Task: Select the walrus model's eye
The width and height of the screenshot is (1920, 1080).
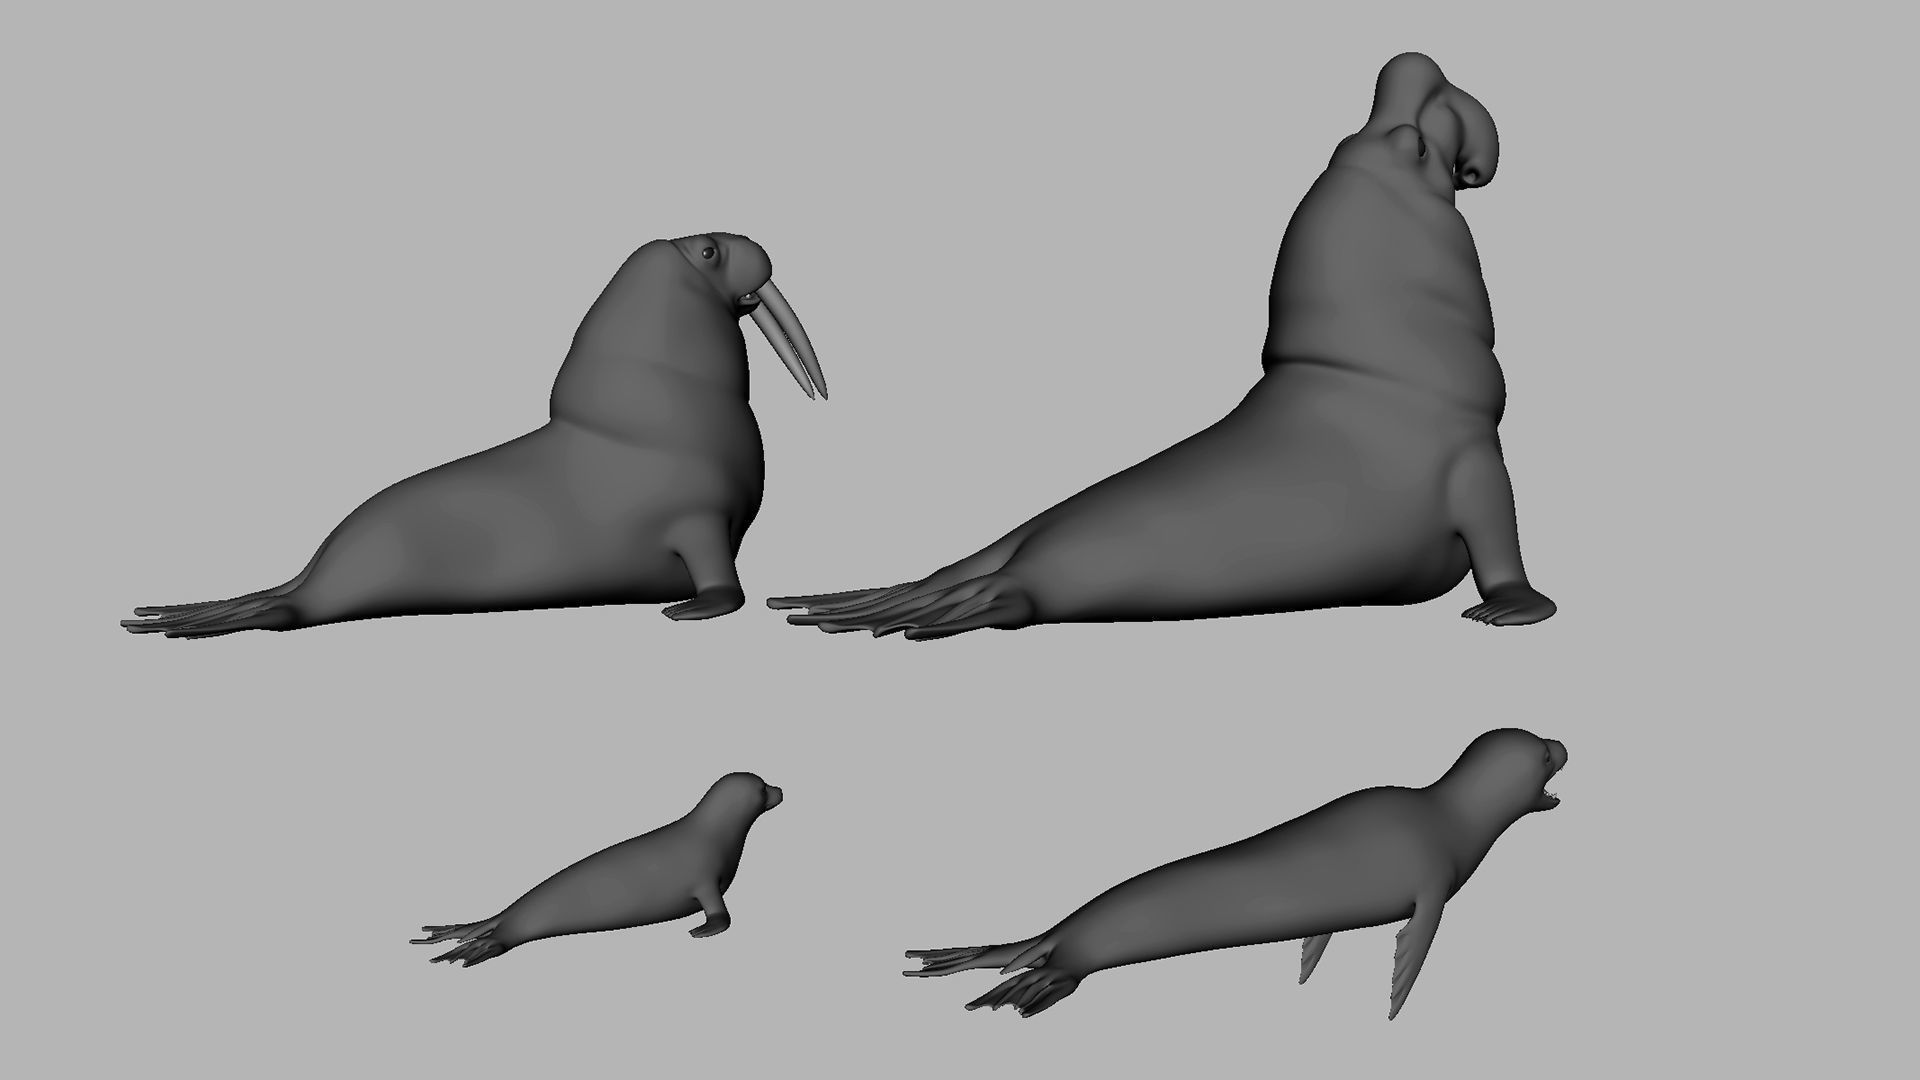Action: coord(709,254)
